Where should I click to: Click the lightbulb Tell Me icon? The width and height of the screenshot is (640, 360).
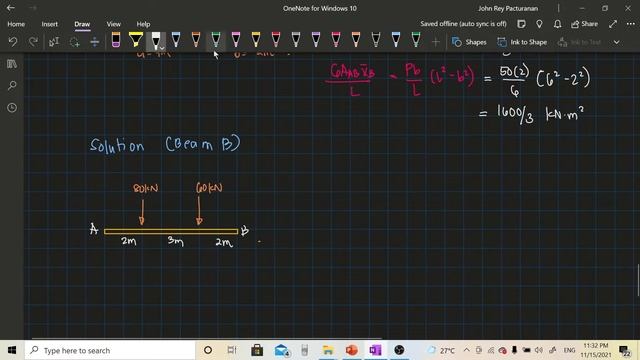(x=539, y=24)
